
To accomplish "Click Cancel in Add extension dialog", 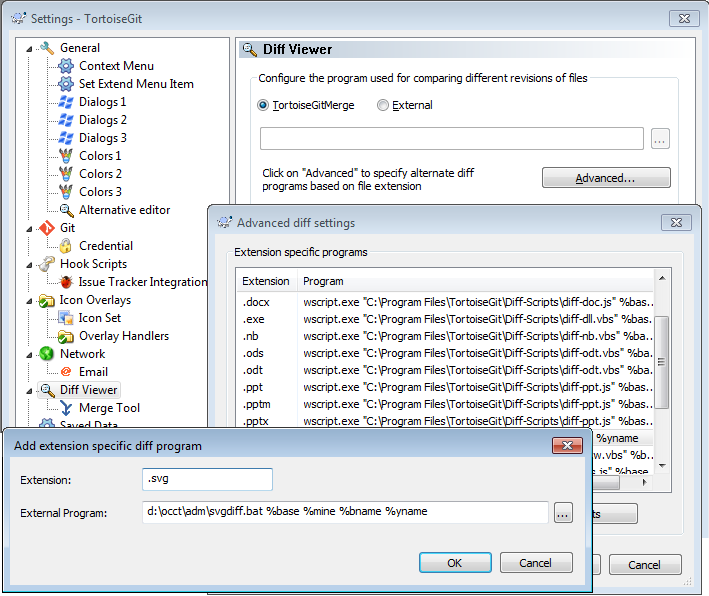I will coord(536,563).
